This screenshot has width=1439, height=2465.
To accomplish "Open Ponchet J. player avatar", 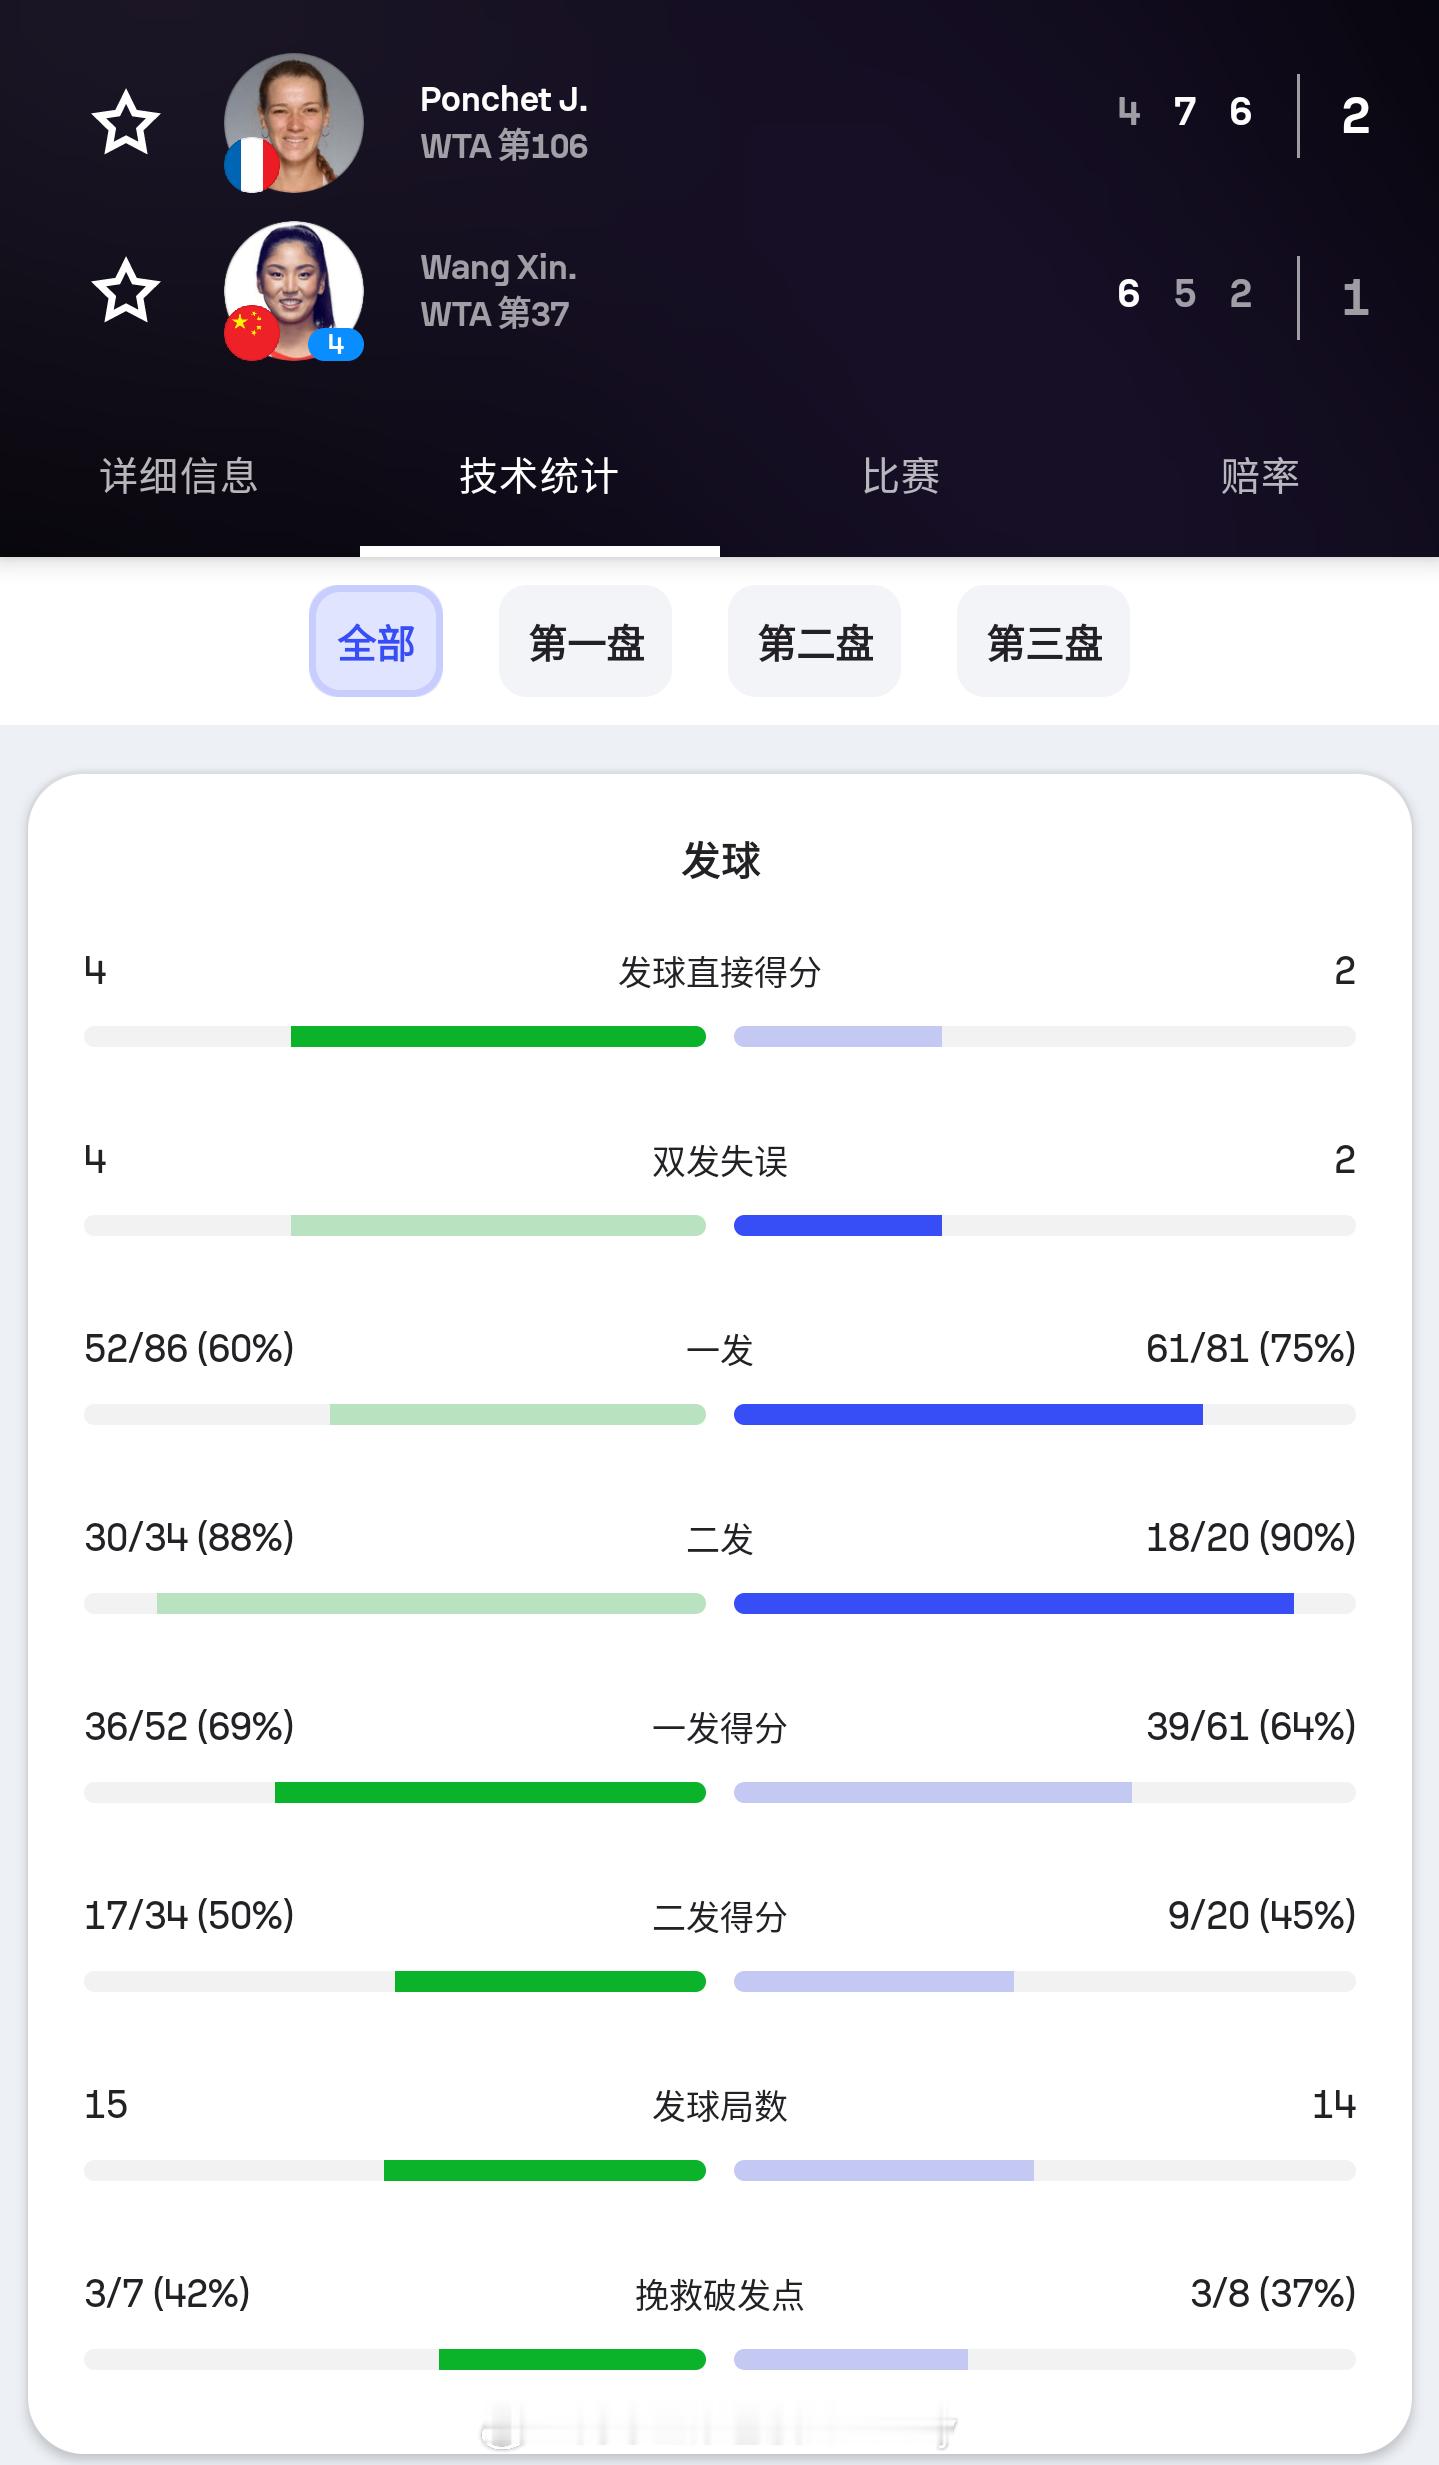I will pyautogui.click(x=293, y=123).
